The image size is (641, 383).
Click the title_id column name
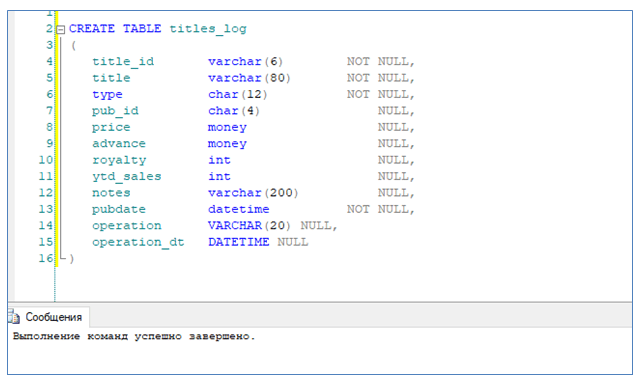pyautogui.click(x=123, y=62)
